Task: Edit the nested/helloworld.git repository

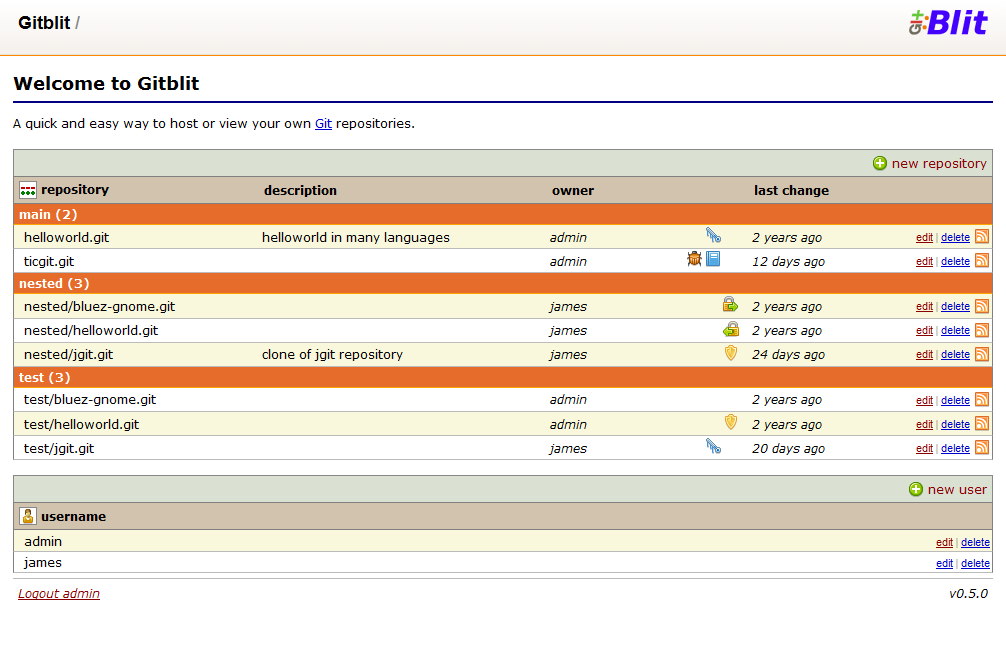Action: click(x=924, y=331)
